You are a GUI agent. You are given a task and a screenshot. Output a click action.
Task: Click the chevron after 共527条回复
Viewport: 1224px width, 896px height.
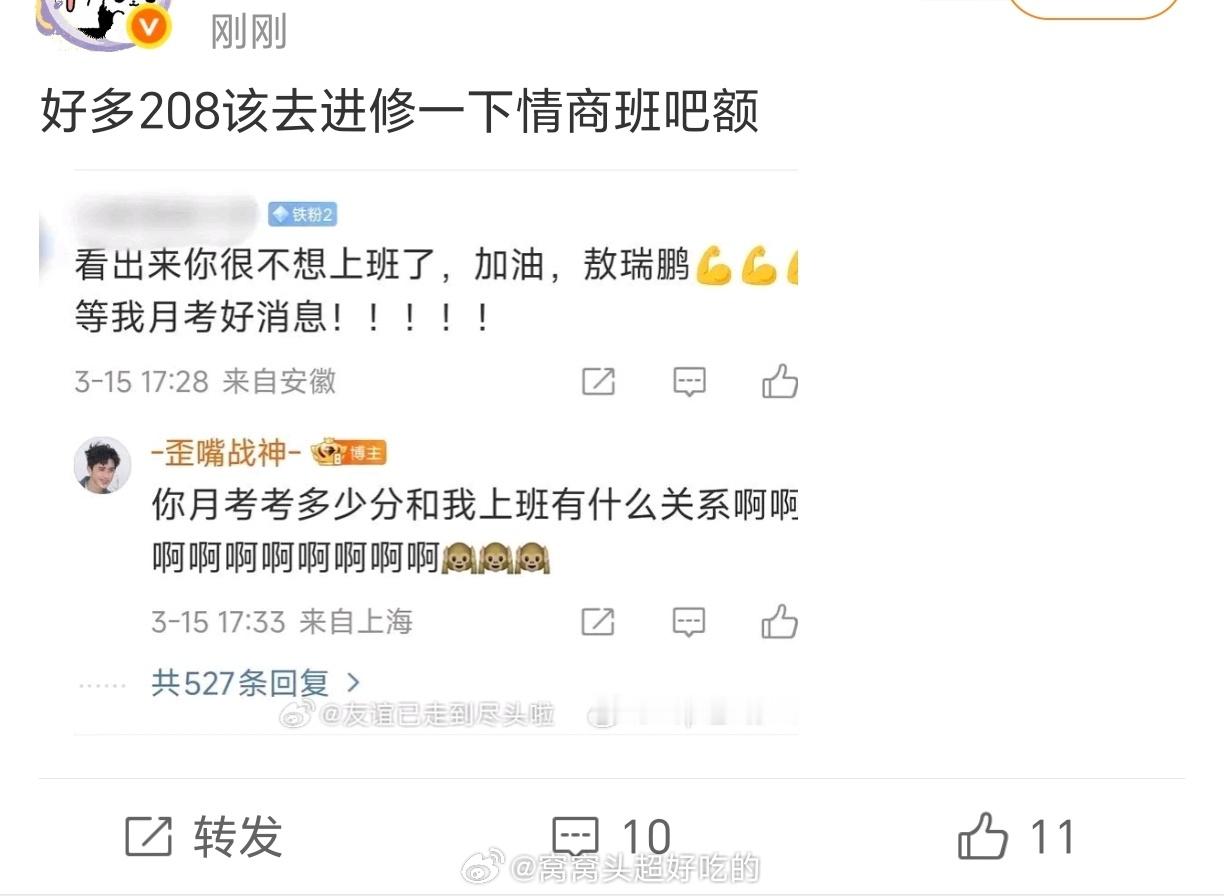(352, 684)
